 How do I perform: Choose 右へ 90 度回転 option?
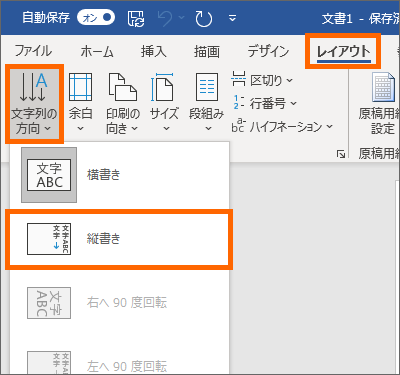coord(119,303)
